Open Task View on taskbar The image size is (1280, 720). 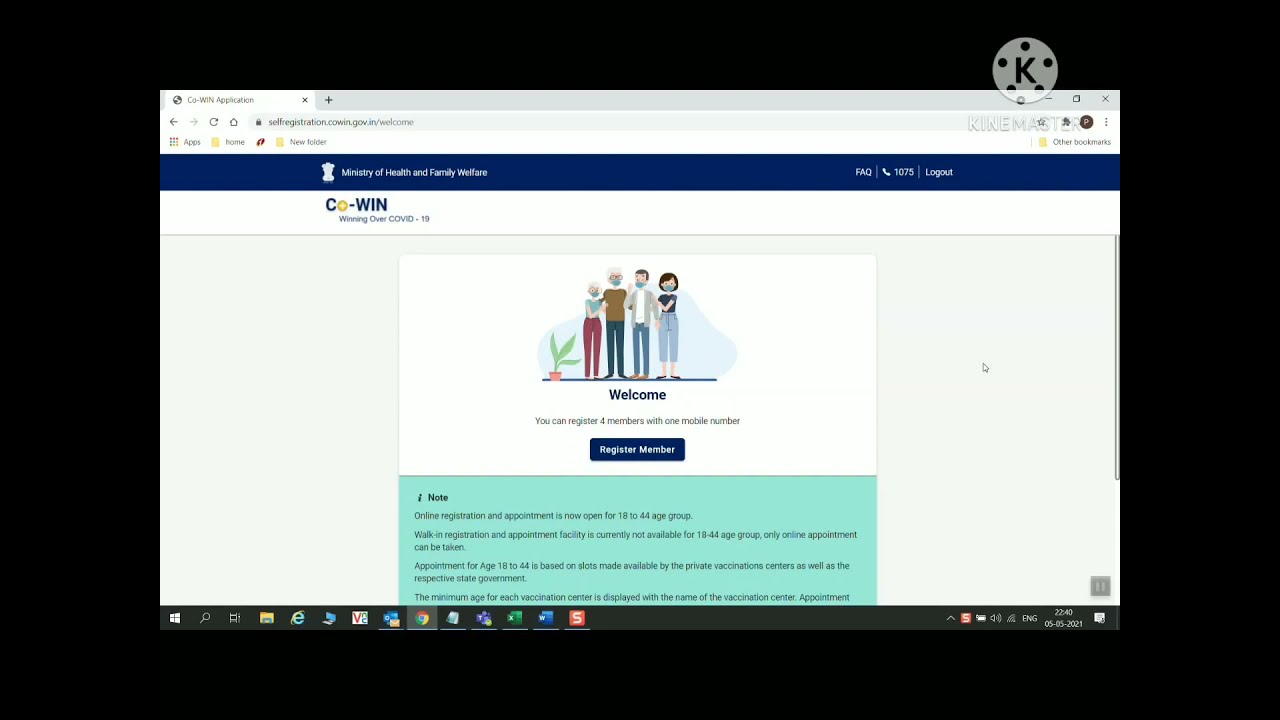(235, 618)
